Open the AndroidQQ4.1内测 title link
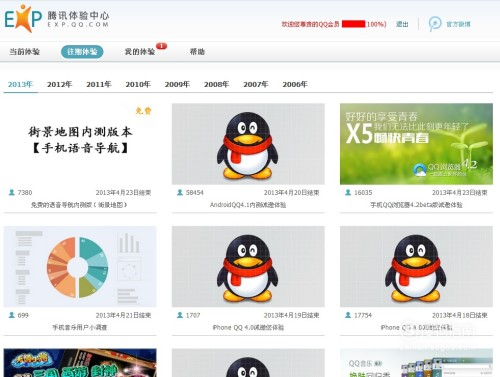The image size is (500, 377). click(248, 205)
